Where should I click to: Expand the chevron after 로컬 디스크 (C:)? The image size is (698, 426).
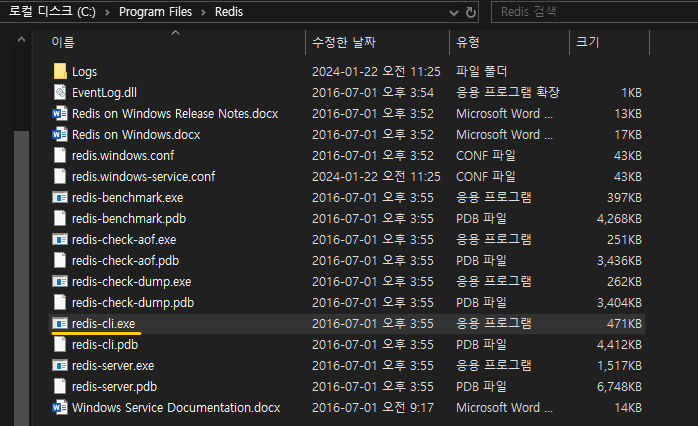(x=107, y=12)
